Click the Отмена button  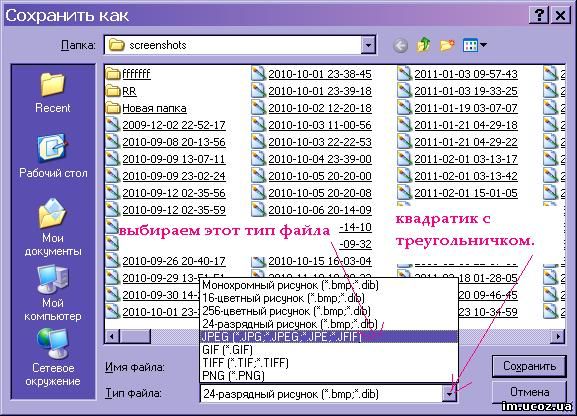click(x=529, y=392)
